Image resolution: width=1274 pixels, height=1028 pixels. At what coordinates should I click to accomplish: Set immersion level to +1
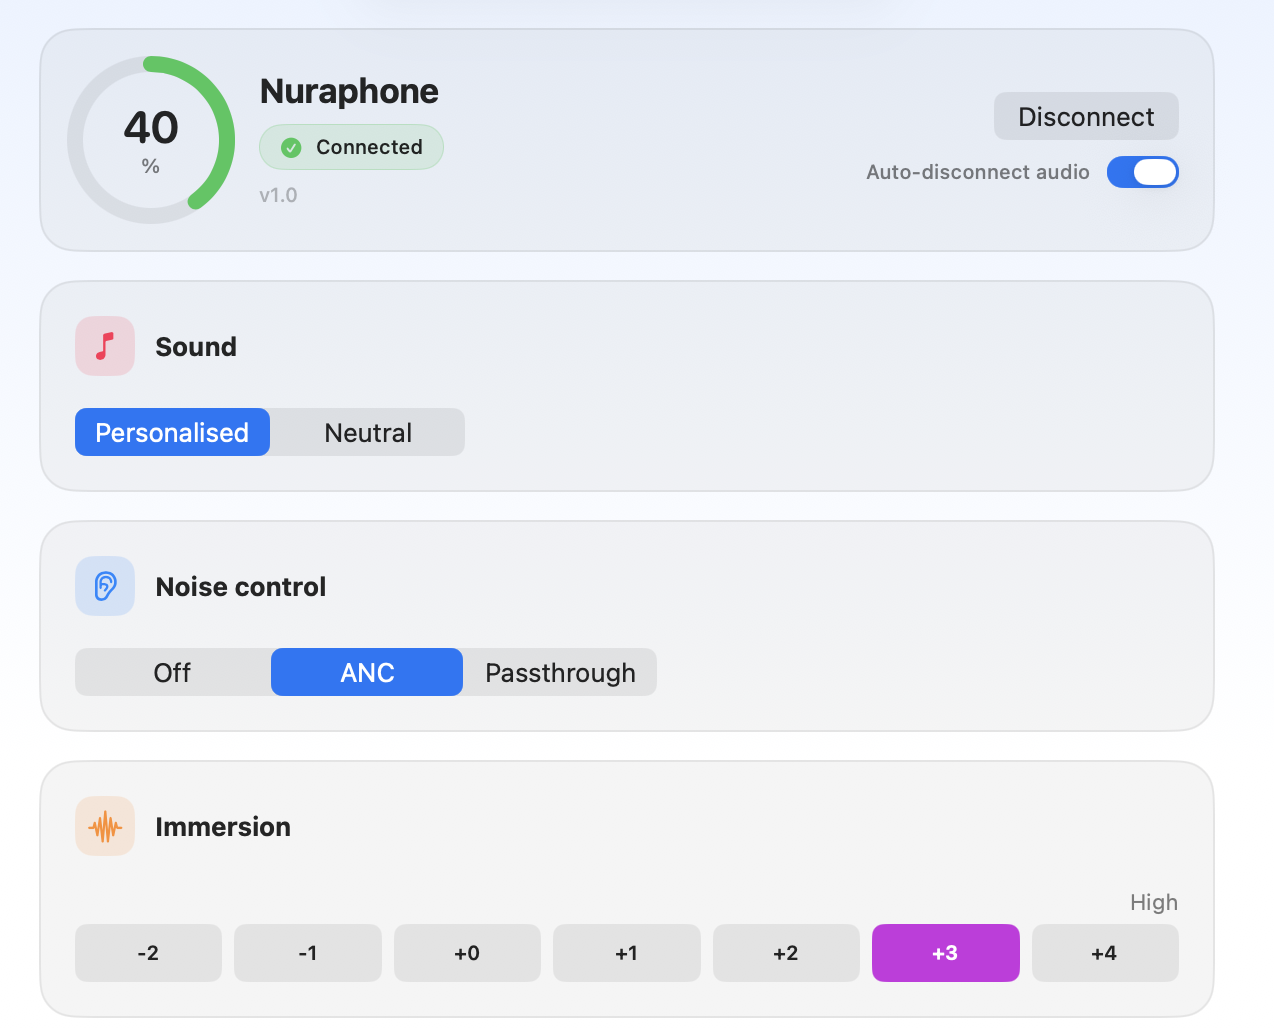tap(627, 953)
